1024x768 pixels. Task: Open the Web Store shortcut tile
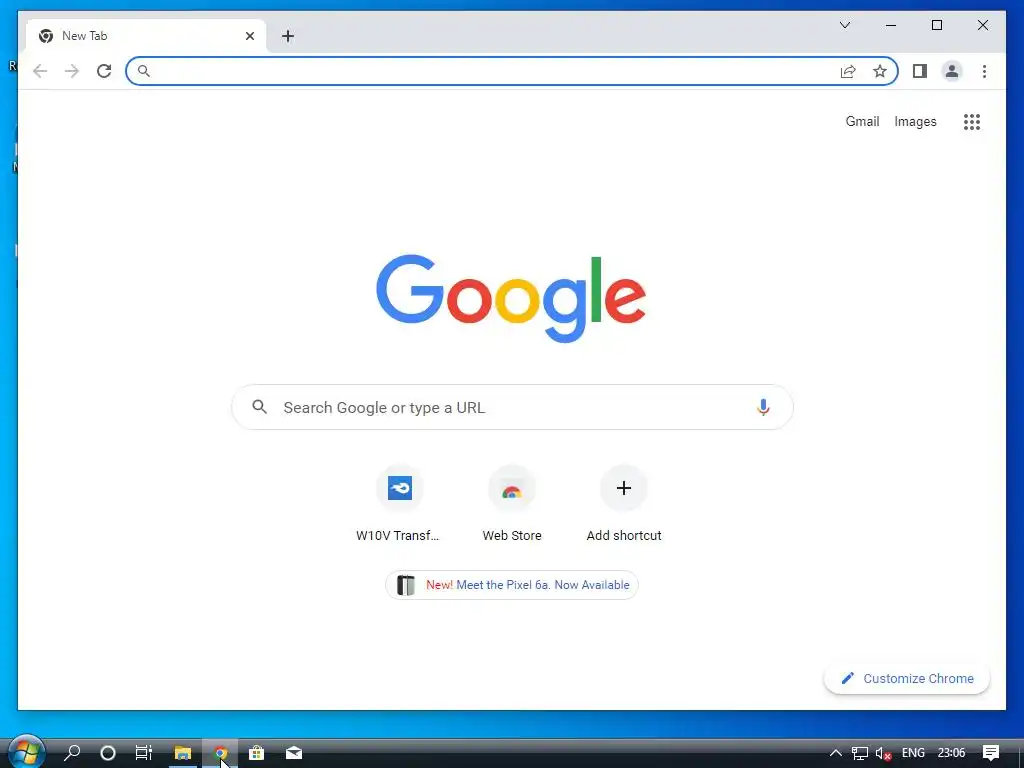[x=512, y=504]
